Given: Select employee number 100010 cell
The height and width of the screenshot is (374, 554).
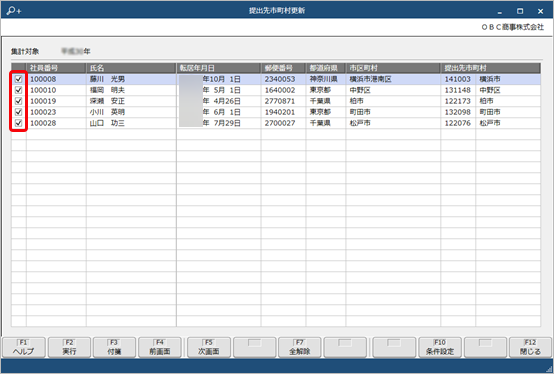Looking at the screenshot, I should pos(56,90).
